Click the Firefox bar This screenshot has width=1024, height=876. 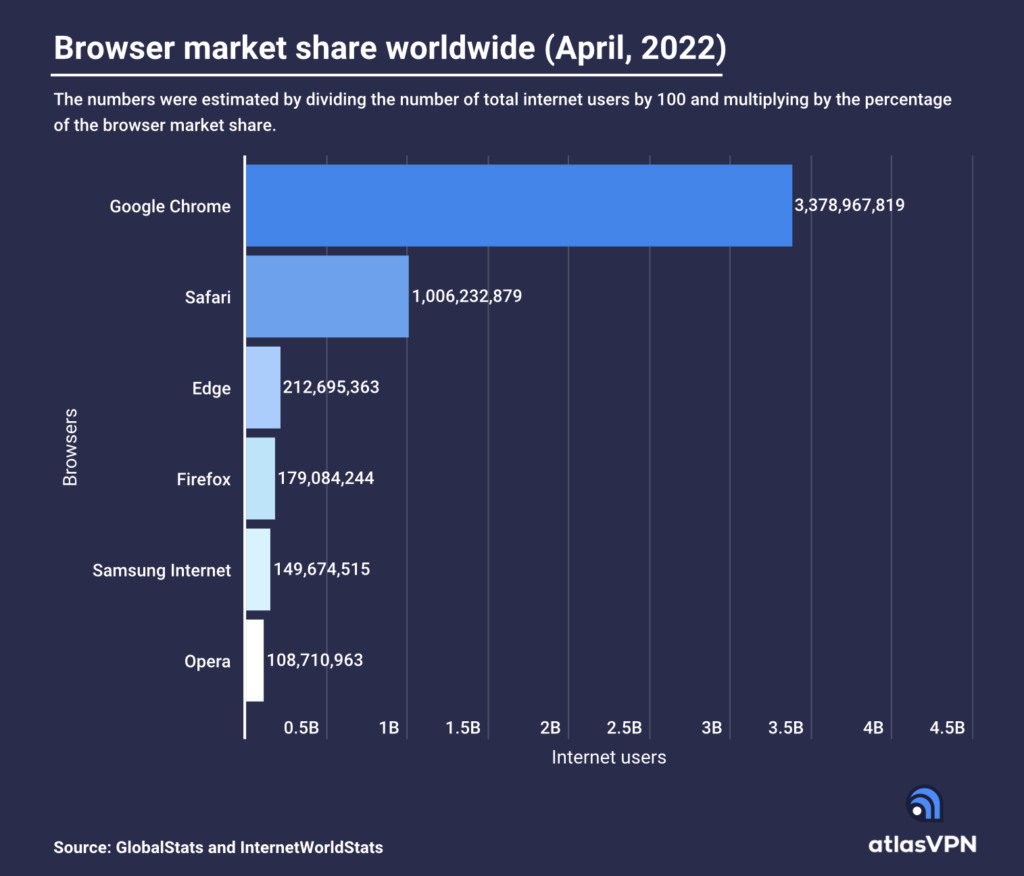point(260,478)
